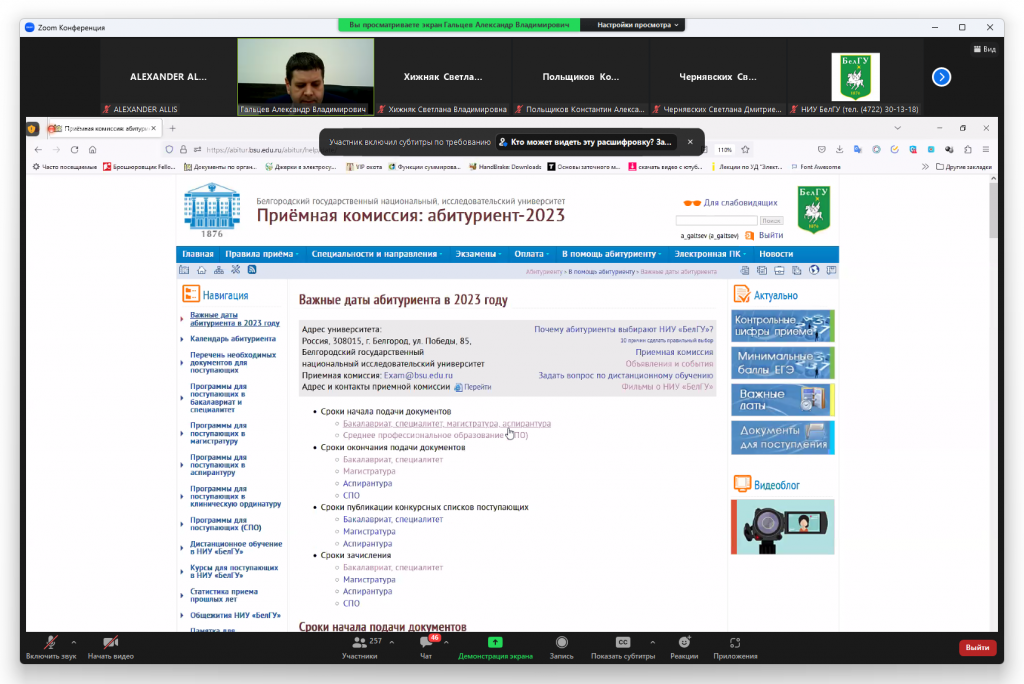The width and height of the screenshot is (1024, 684).
Task: Open Календарь абитуриента navigation link
Action: pos(232,339)
